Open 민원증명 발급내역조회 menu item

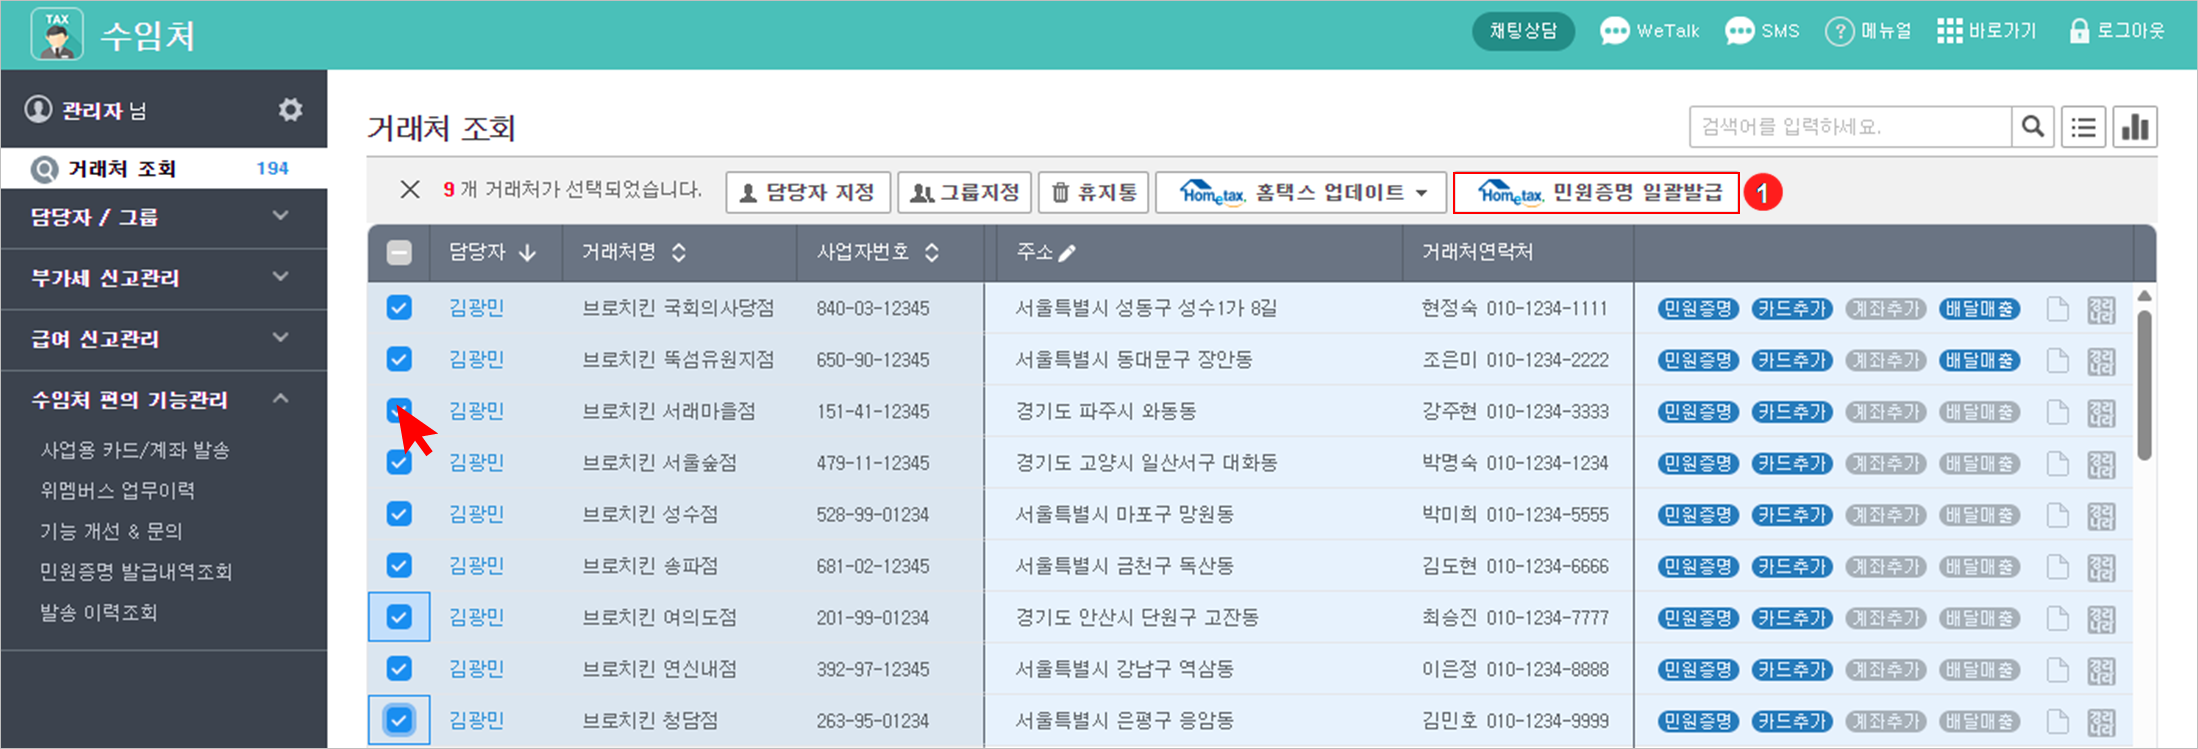pyautogui.click(x=136, y=572)
